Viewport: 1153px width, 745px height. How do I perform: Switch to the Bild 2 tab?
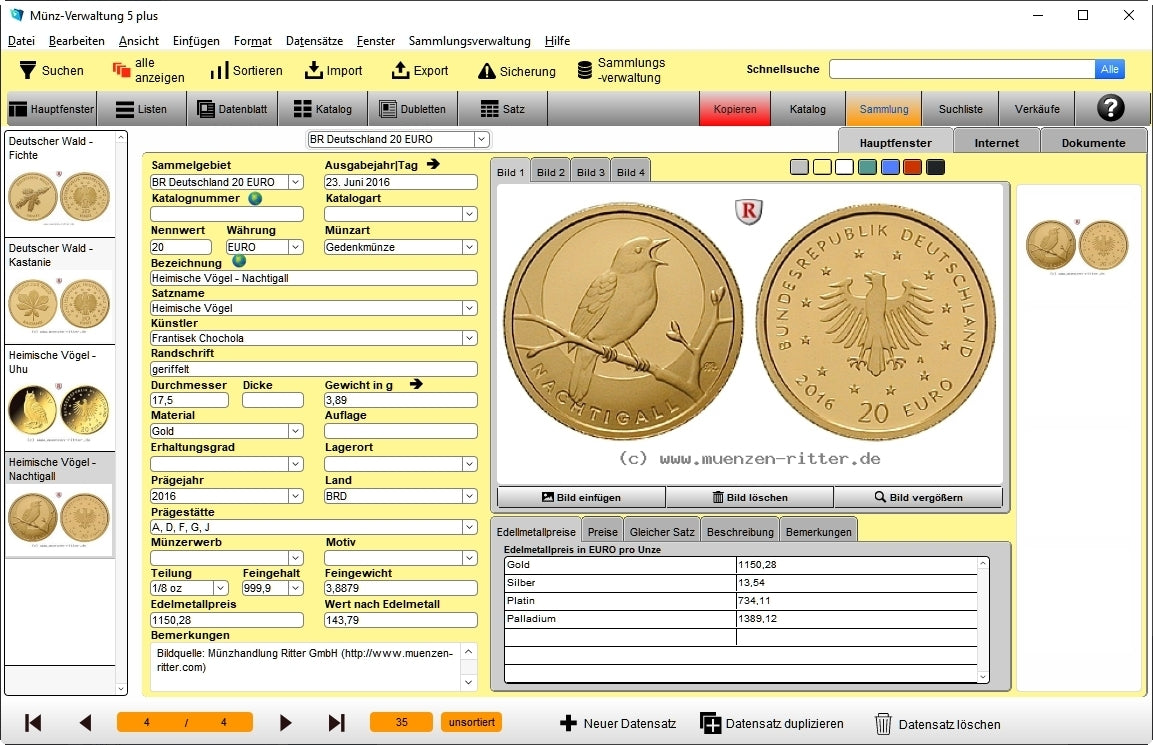[x=551, y=172]
